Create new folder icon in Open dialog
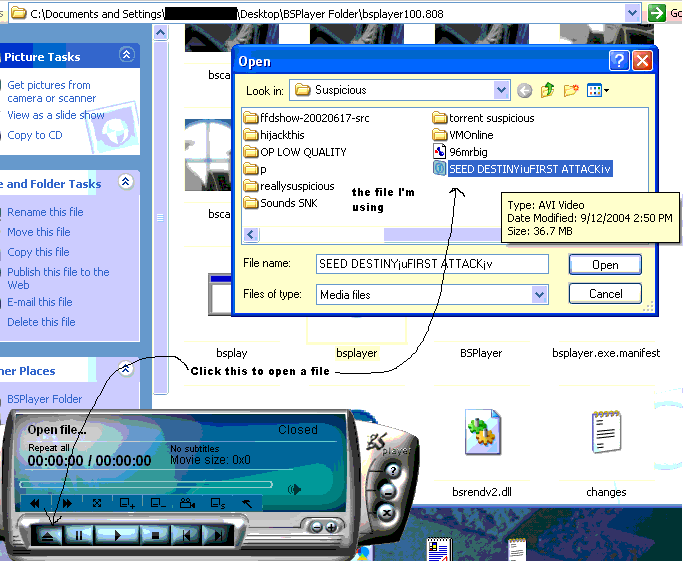 point(571,90)
